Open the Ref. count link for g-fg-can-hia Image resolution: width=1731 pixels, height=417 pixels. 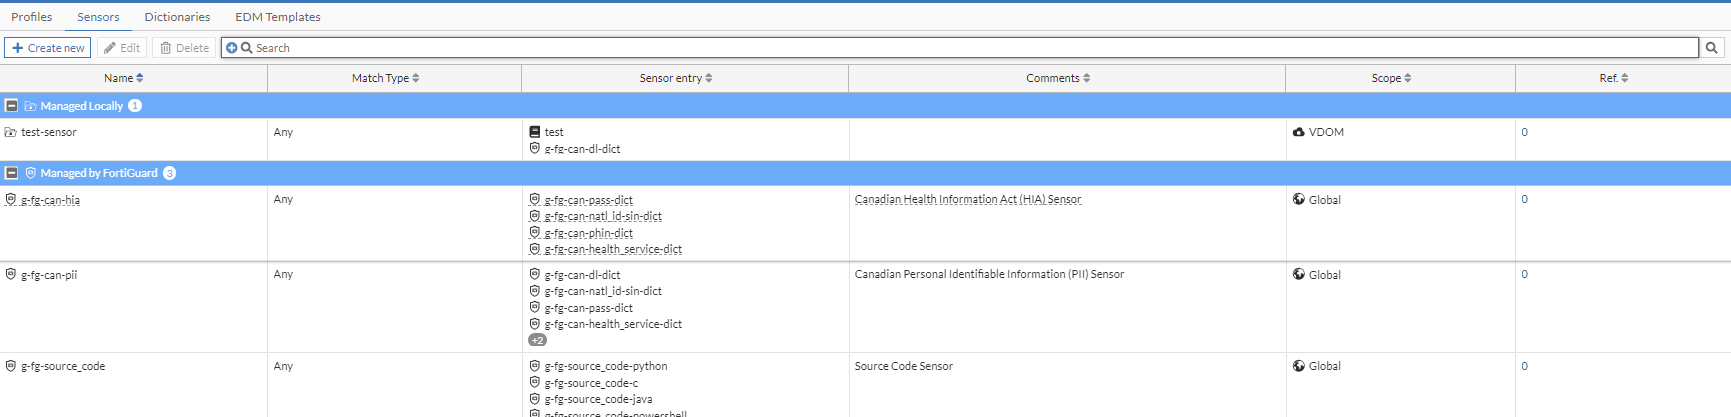(x=1524, y=199)
